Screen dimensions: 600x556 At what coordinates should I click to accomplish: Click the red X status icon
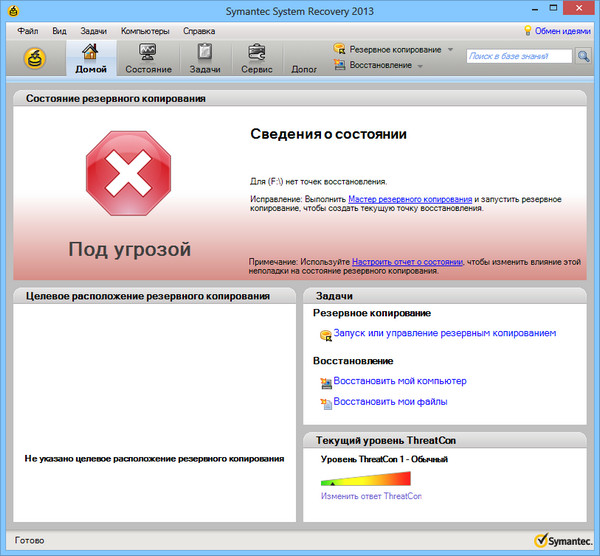pyautogui.click(x=128, y=173)
